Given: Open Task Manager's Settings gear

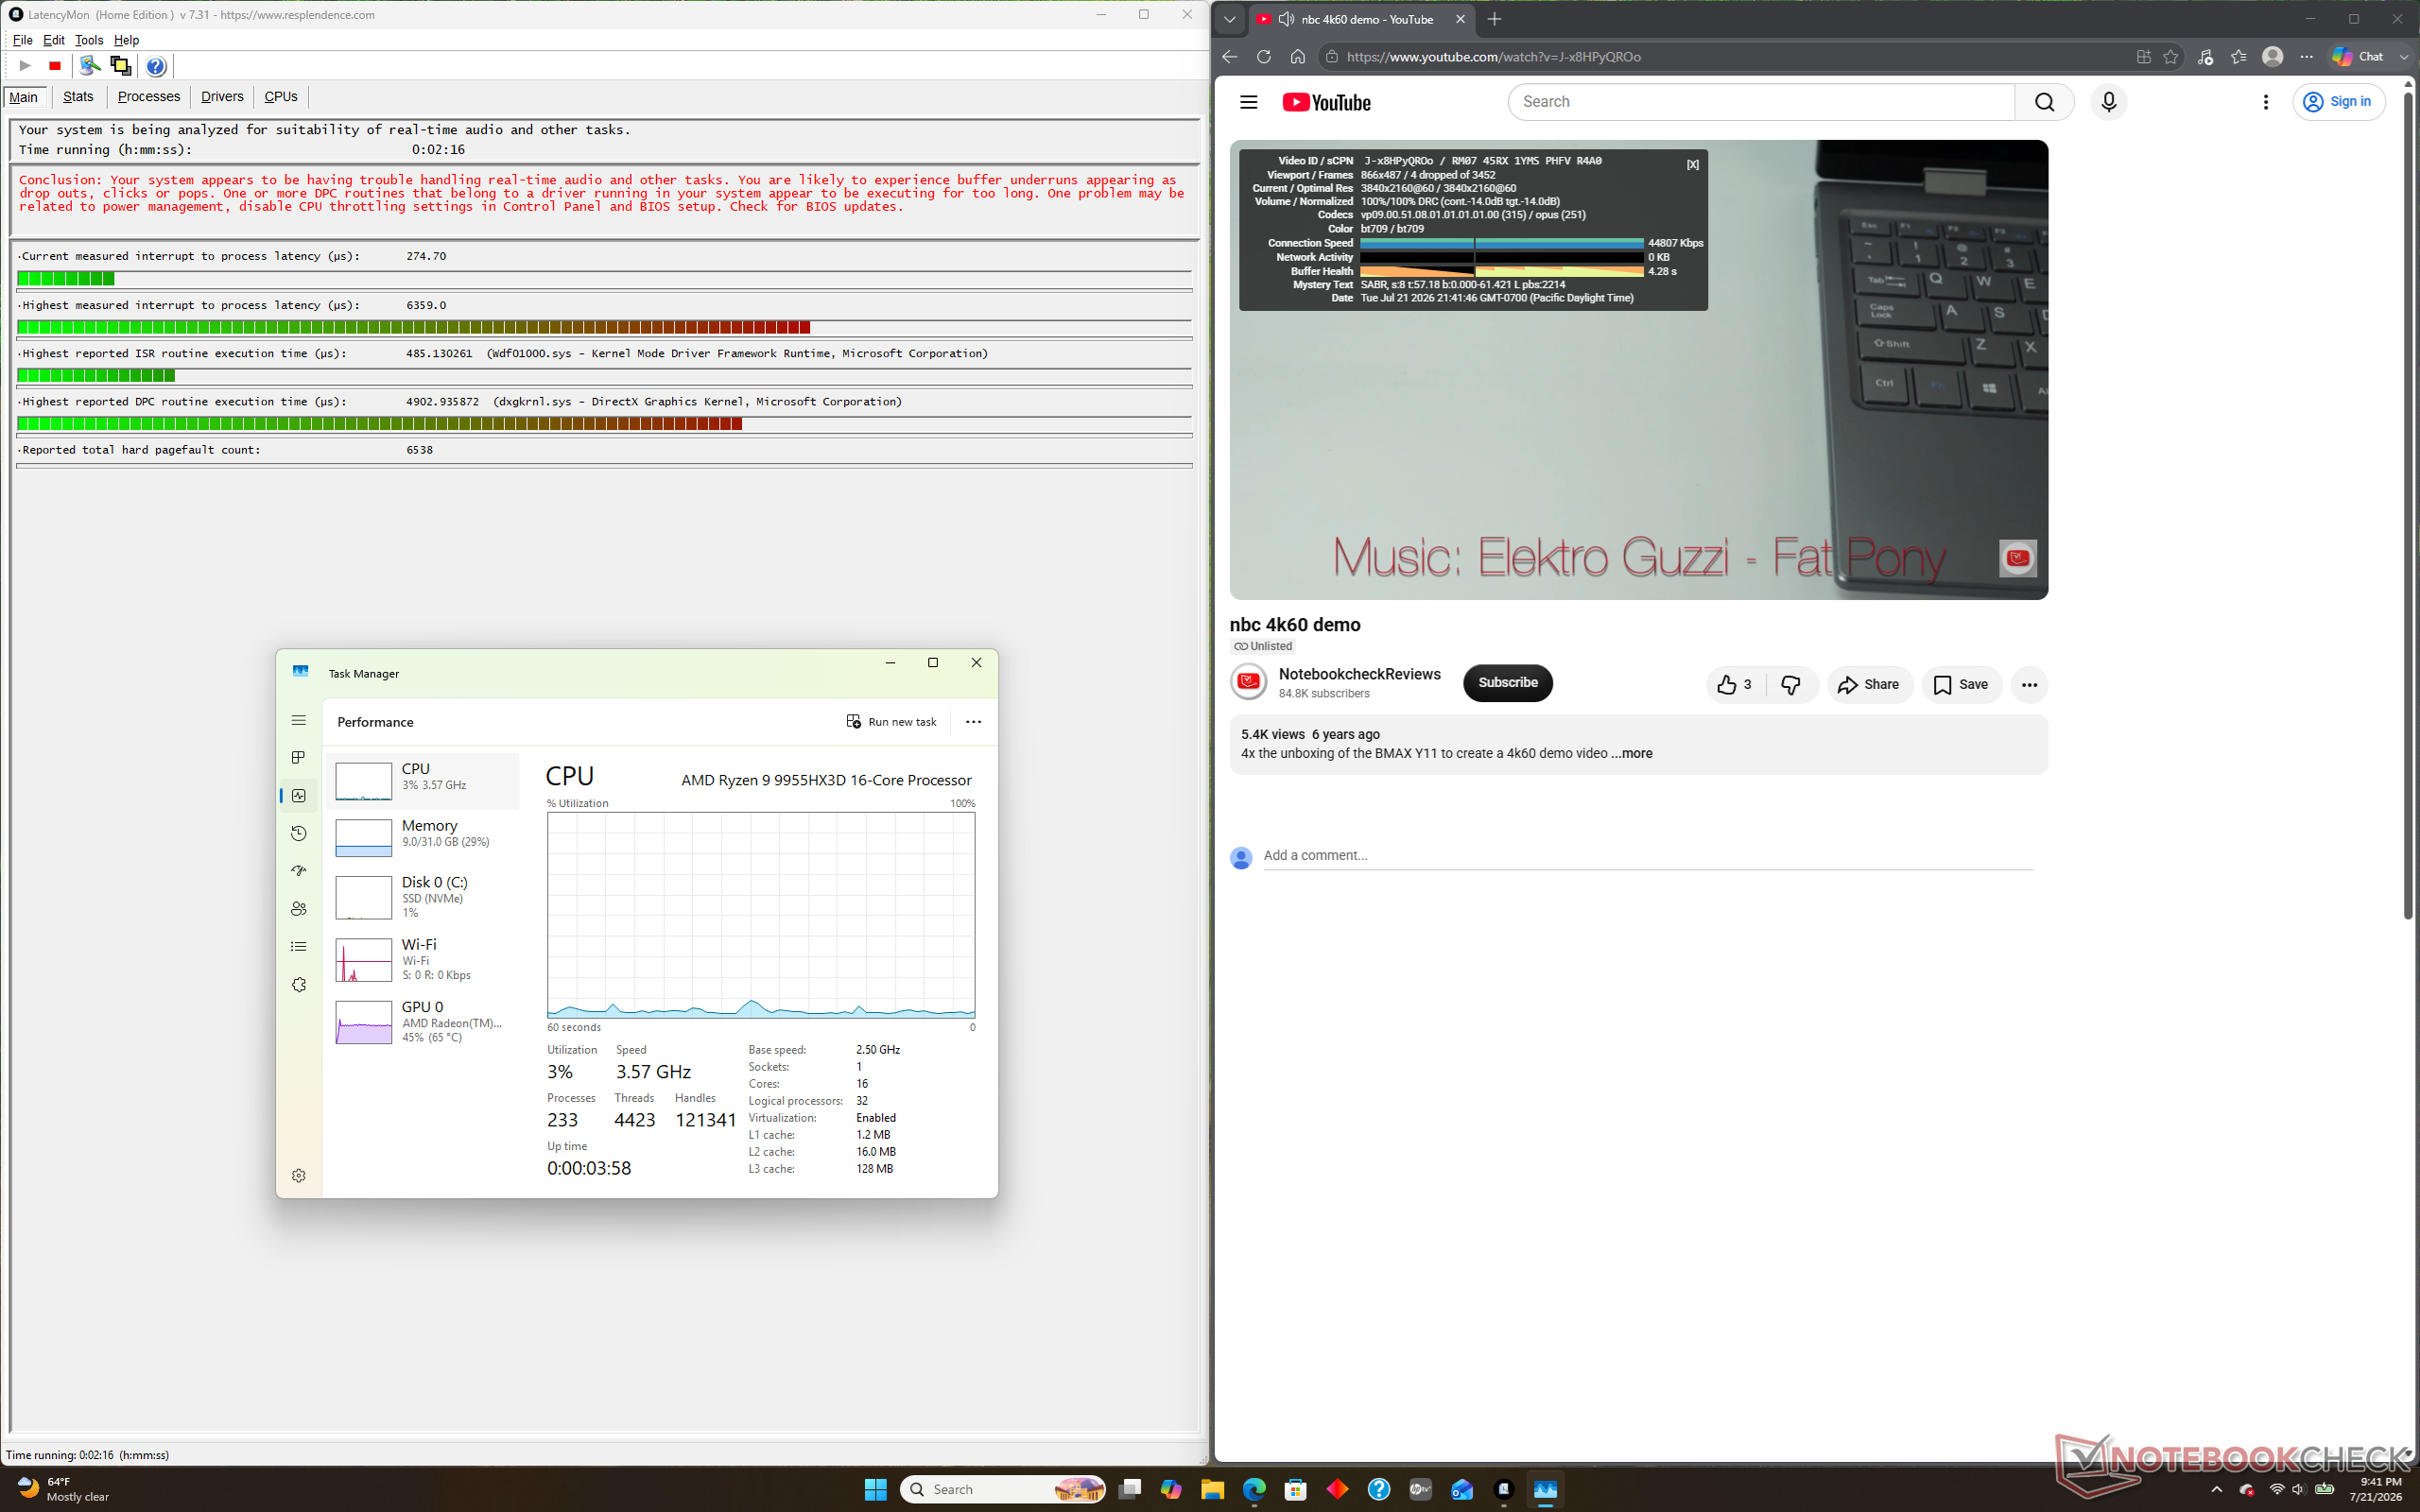Looking at the screenshot, I should tap(299, 1176).
